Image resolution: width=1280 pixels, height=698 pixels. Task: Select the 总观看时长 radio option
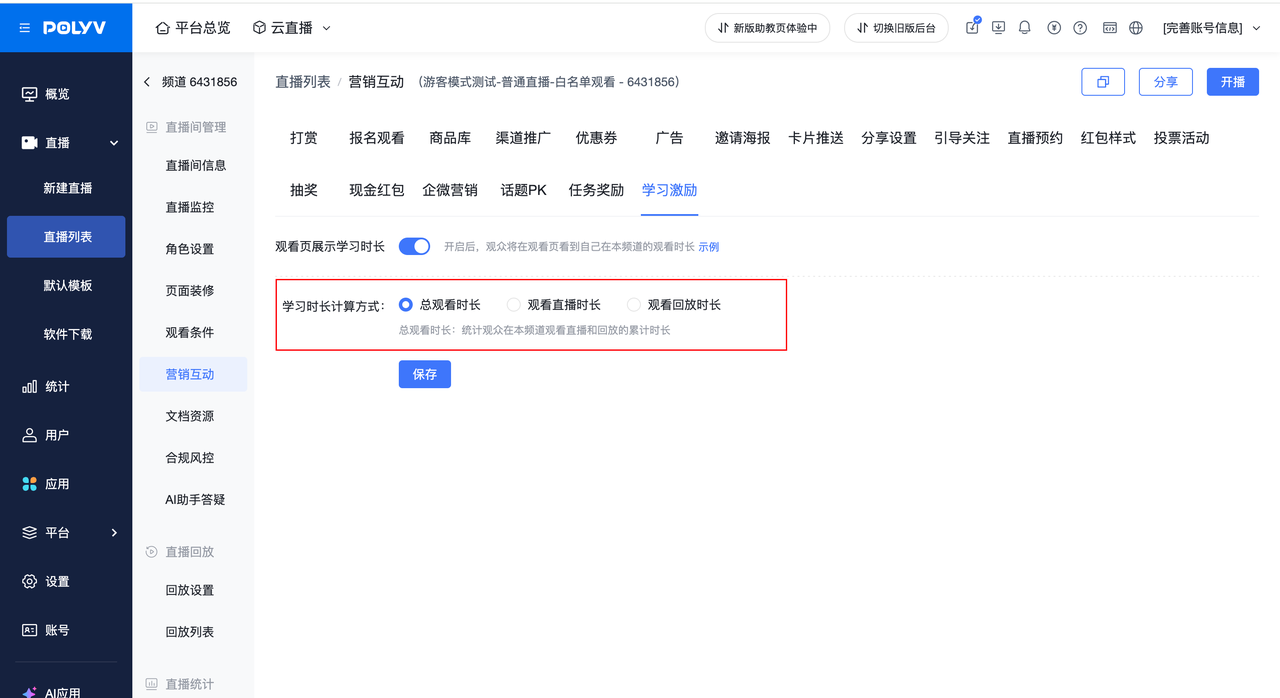(x=406, y=304)
